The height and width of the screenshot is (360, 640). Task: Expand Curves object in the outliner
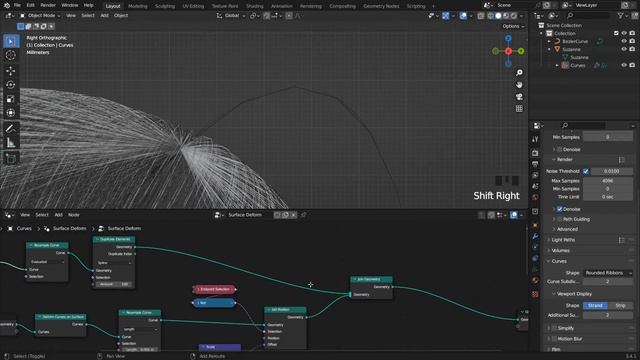tap(557, 65)
